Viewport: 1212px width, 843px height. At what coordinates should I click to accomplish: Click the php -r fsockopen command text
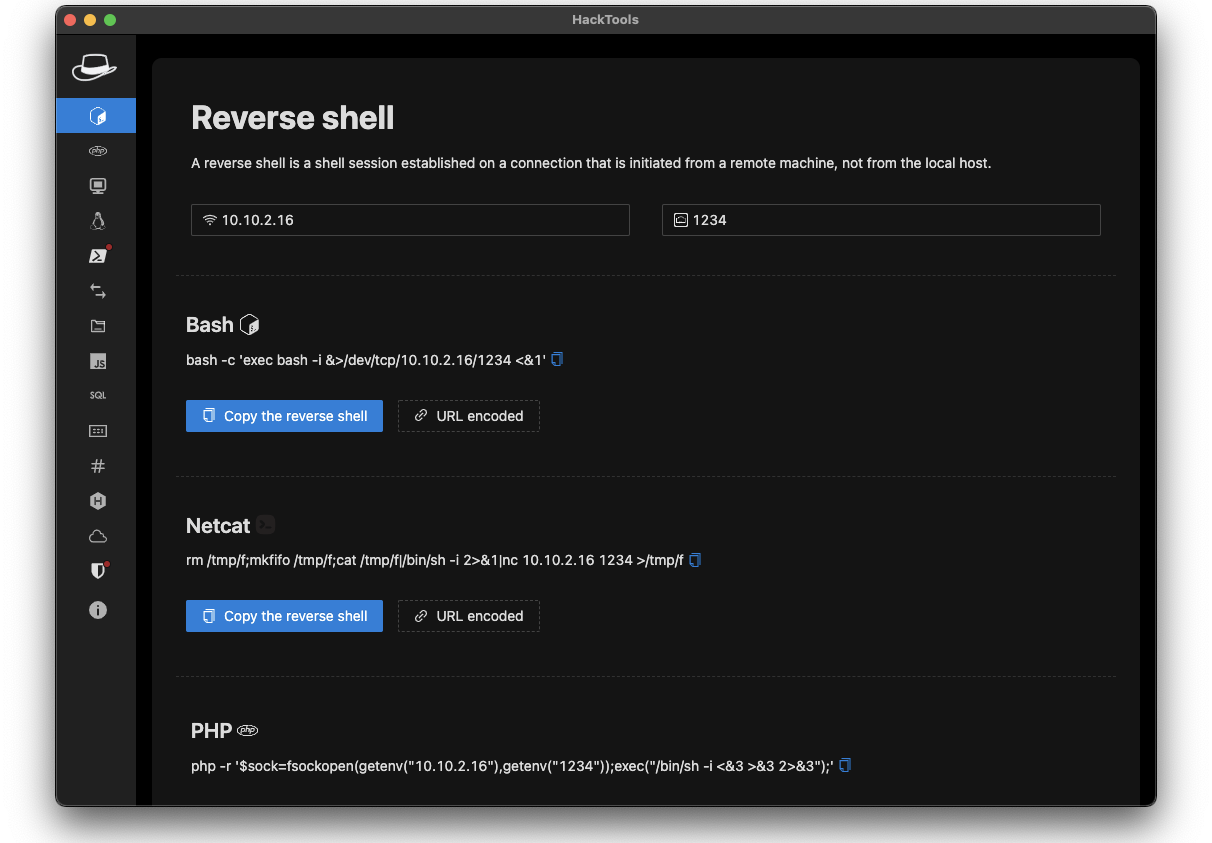tap(512, 766)
